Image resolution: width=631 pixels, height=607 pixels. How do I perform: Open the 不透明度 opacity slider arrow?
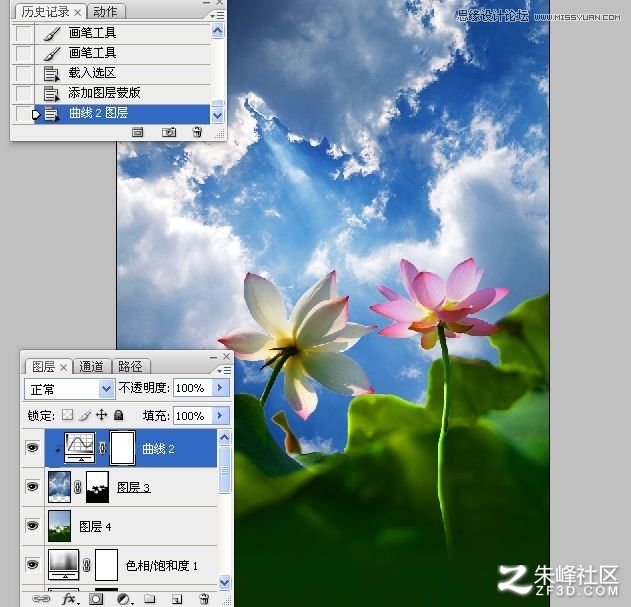220,388
